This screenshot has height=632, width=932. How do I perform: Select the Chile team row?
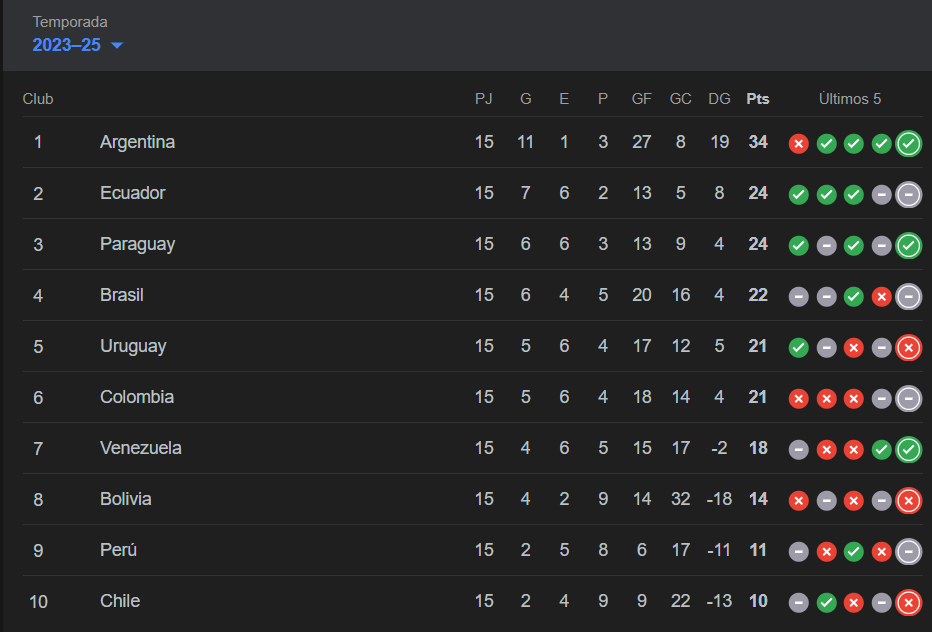click(473, 602)
